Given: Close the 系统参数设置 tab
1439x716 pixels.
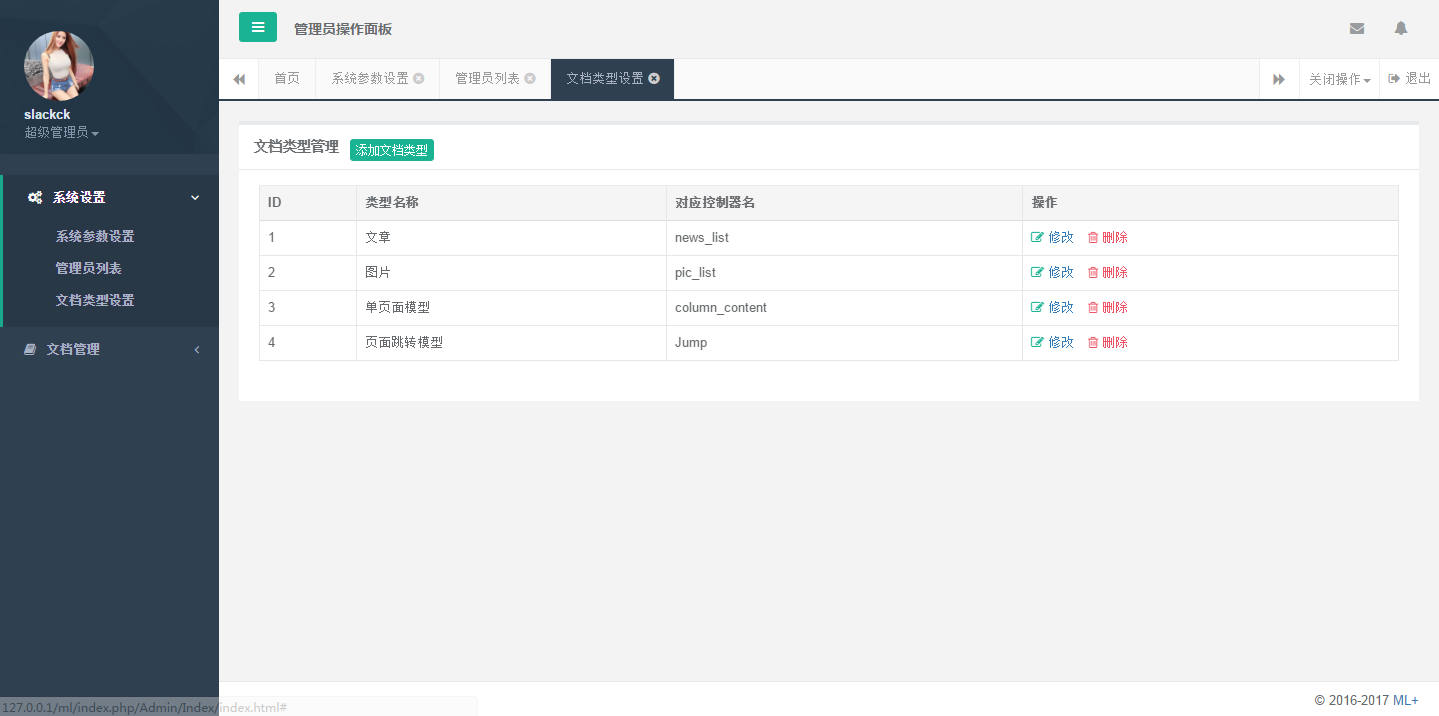Looking at the screenshot, I should (419, 79).
